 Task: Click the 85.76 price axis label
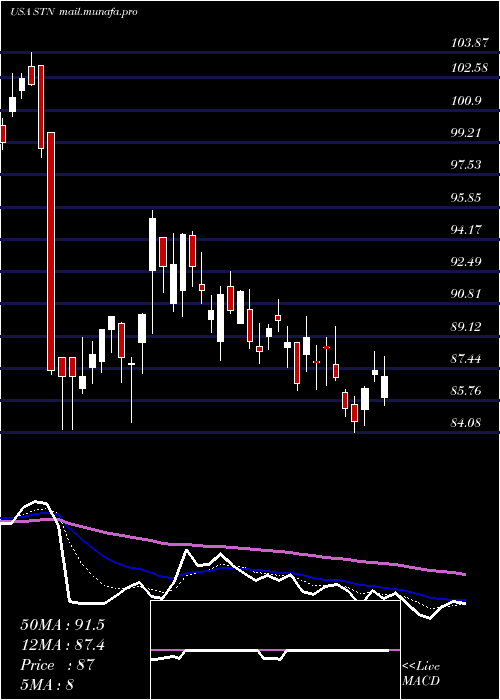(x=466, y=391)
